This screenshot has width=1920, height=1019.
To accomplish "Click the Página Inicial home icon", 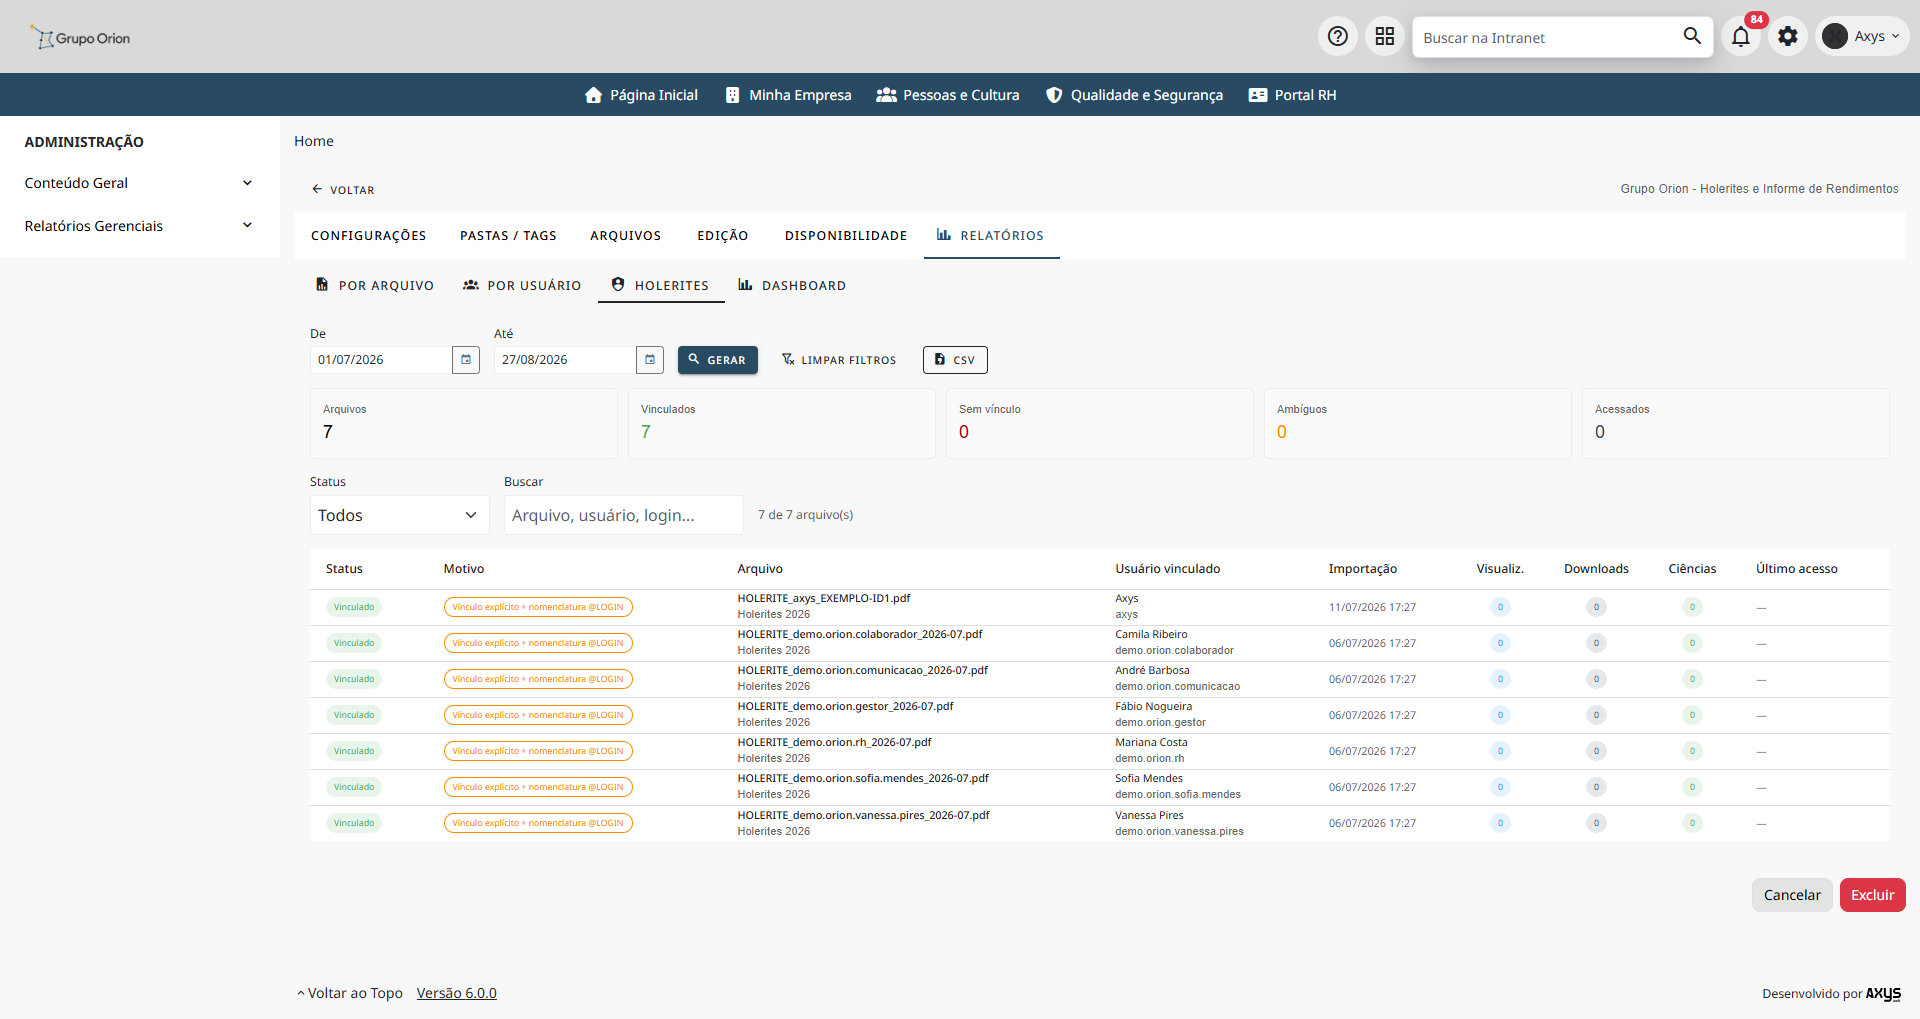I will click(x=593, y=95).
